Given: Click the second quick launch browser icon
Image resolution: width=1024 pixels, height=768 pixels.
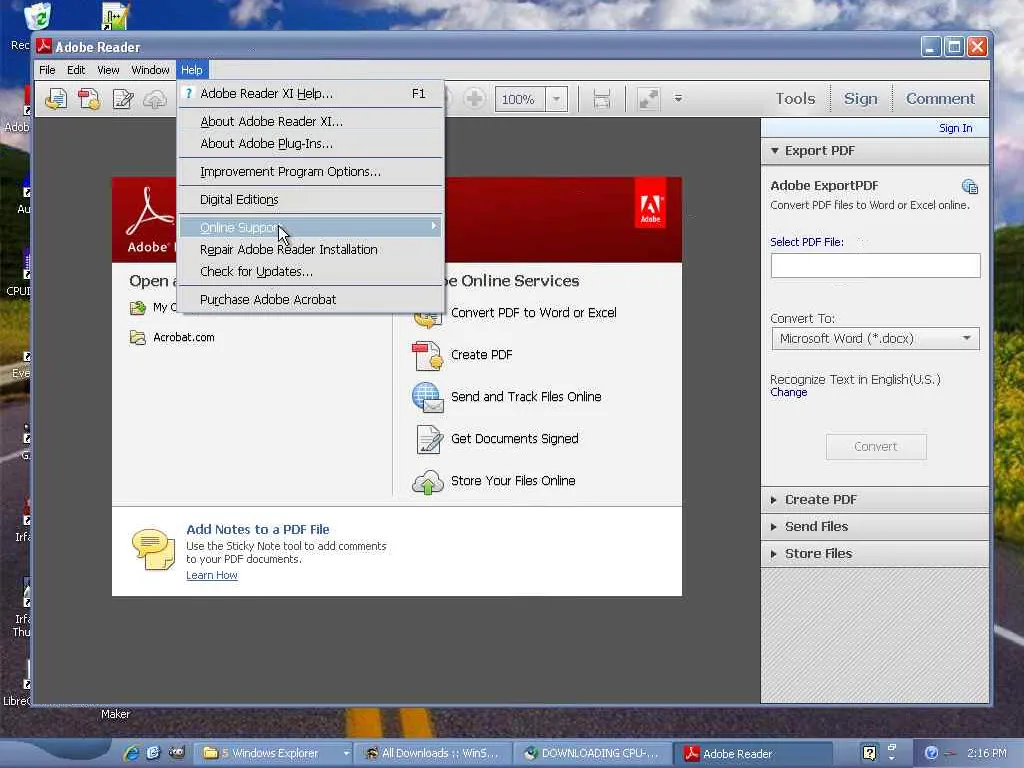Looking at the screenshot, I should (x=153, y=753).
